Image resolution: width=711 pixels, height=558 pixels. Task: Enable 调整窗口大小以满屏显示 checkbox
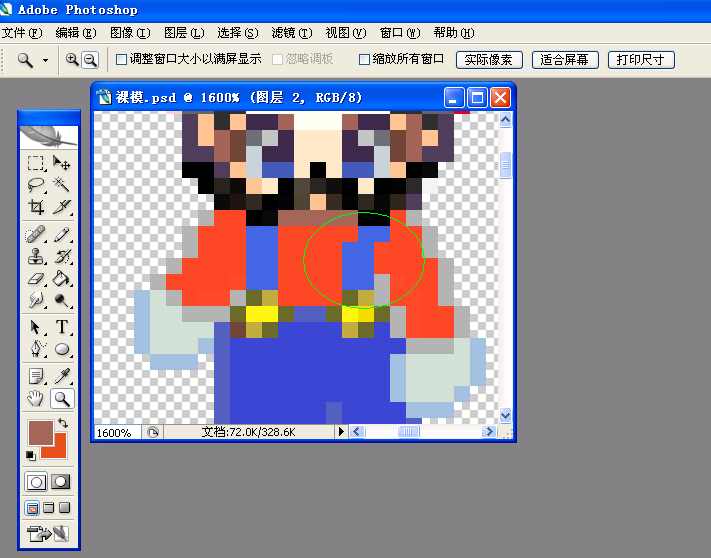[x=121, y=59]
